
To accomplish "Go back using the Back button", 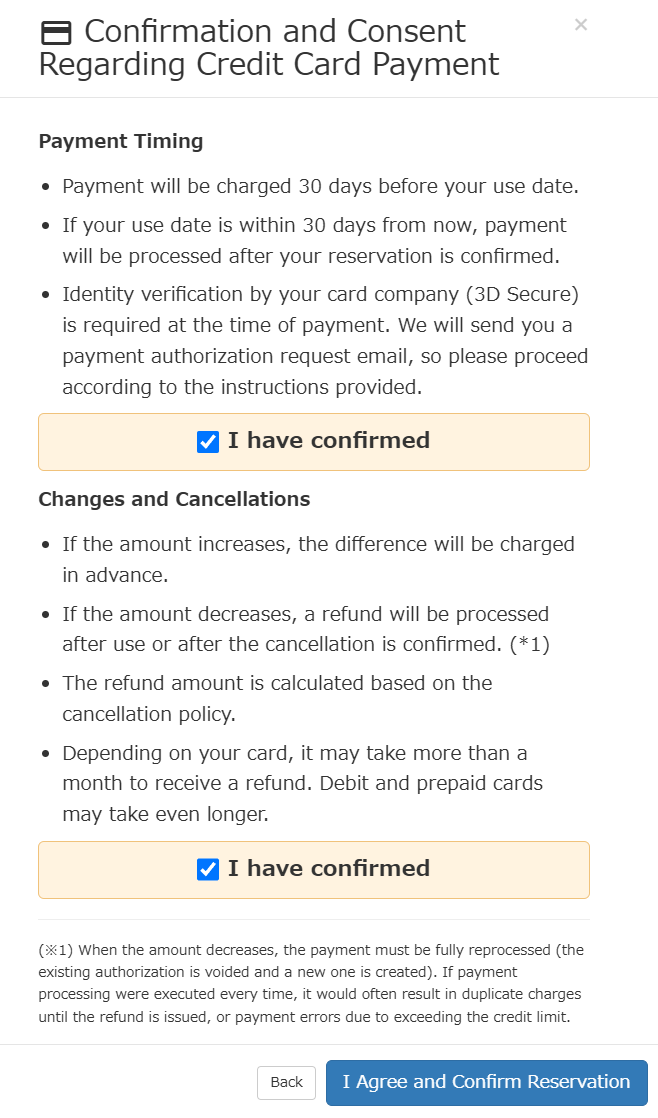I will [x=286, y=1082].
